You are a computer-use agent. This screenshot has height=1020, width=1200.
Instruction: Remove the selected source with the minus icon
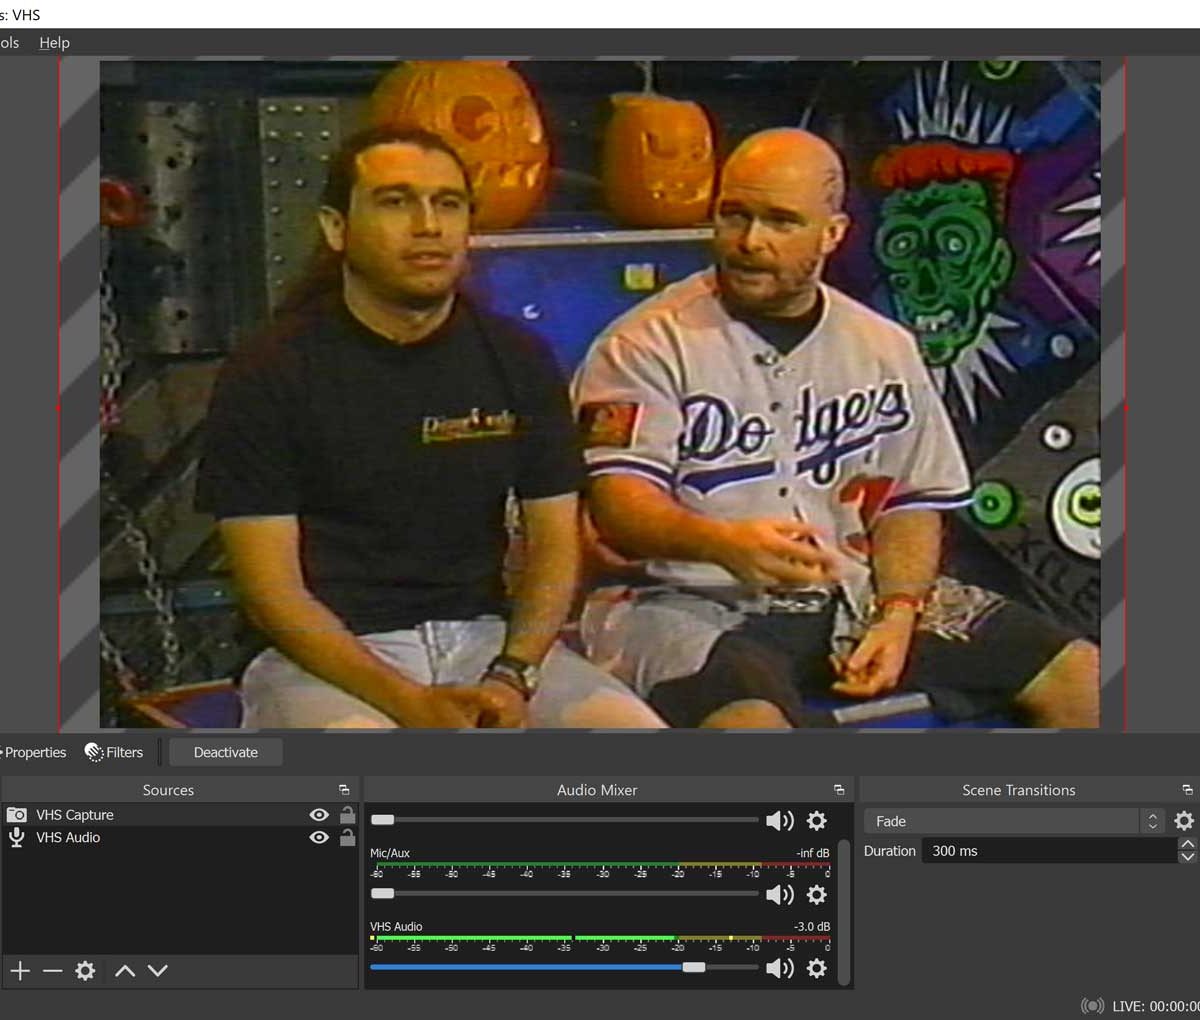pyautogui.click(x=53, y=971)
